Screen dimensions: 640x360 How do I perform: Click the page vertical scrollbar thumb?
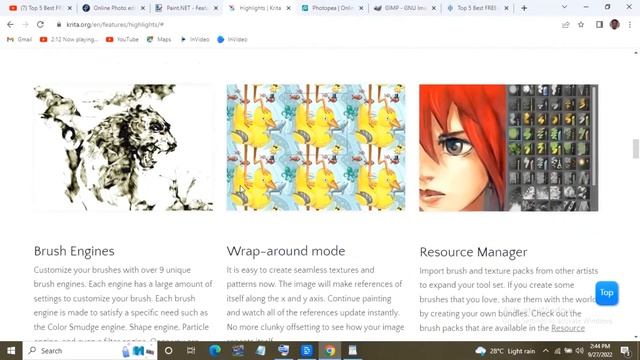636,149
